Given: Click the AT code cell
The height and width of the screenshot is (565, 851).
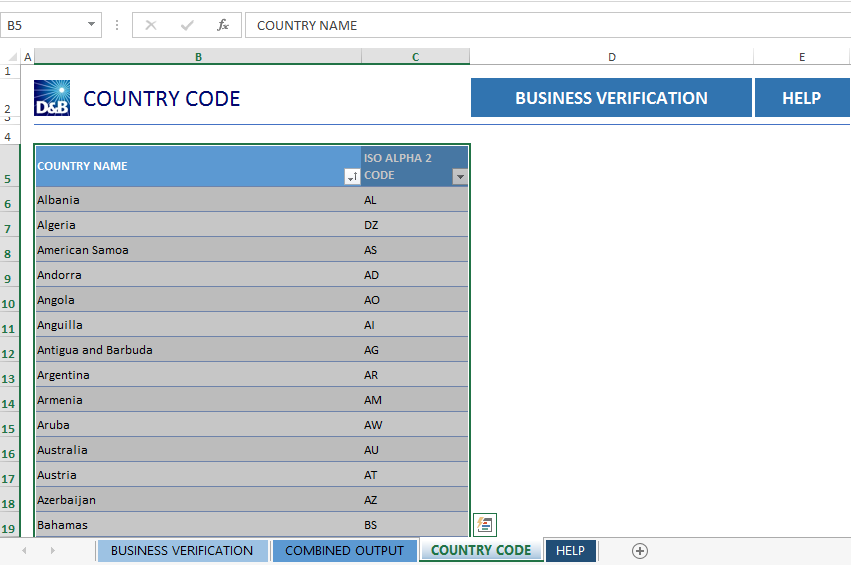Looking at the screenshot, I should point(415,474).
